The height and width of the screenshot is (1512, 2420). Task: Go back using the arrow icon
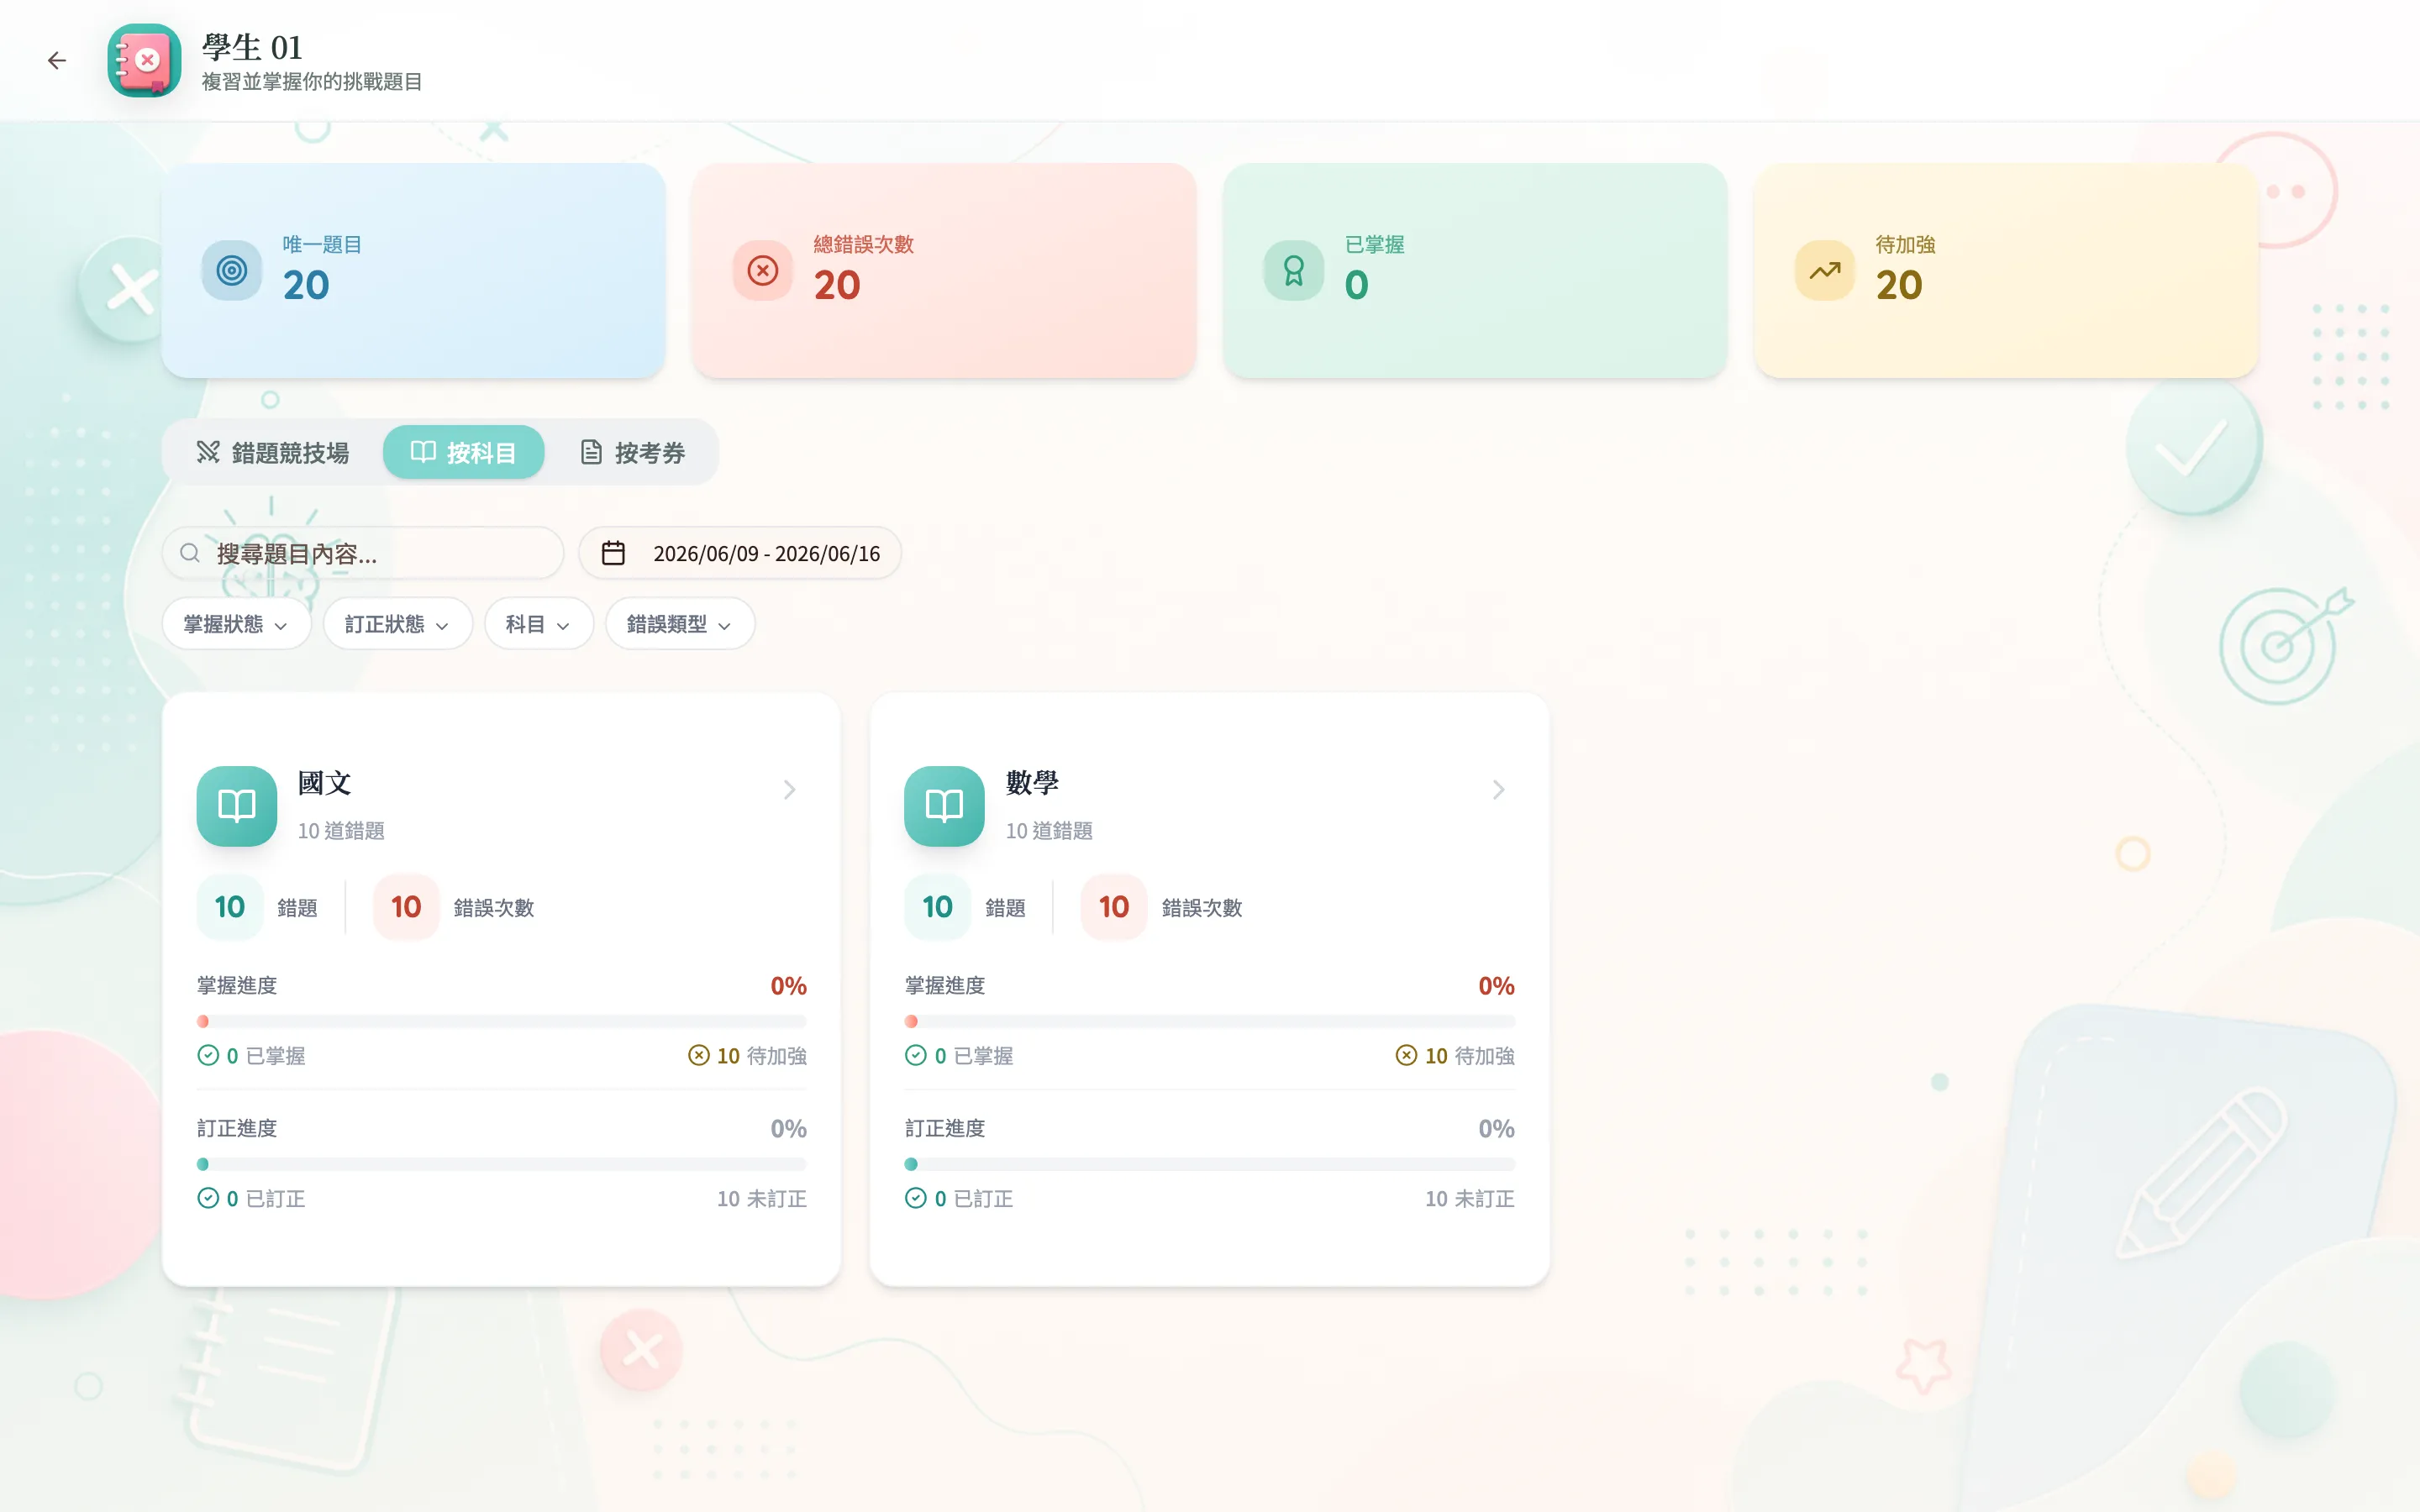coord(57,60)
